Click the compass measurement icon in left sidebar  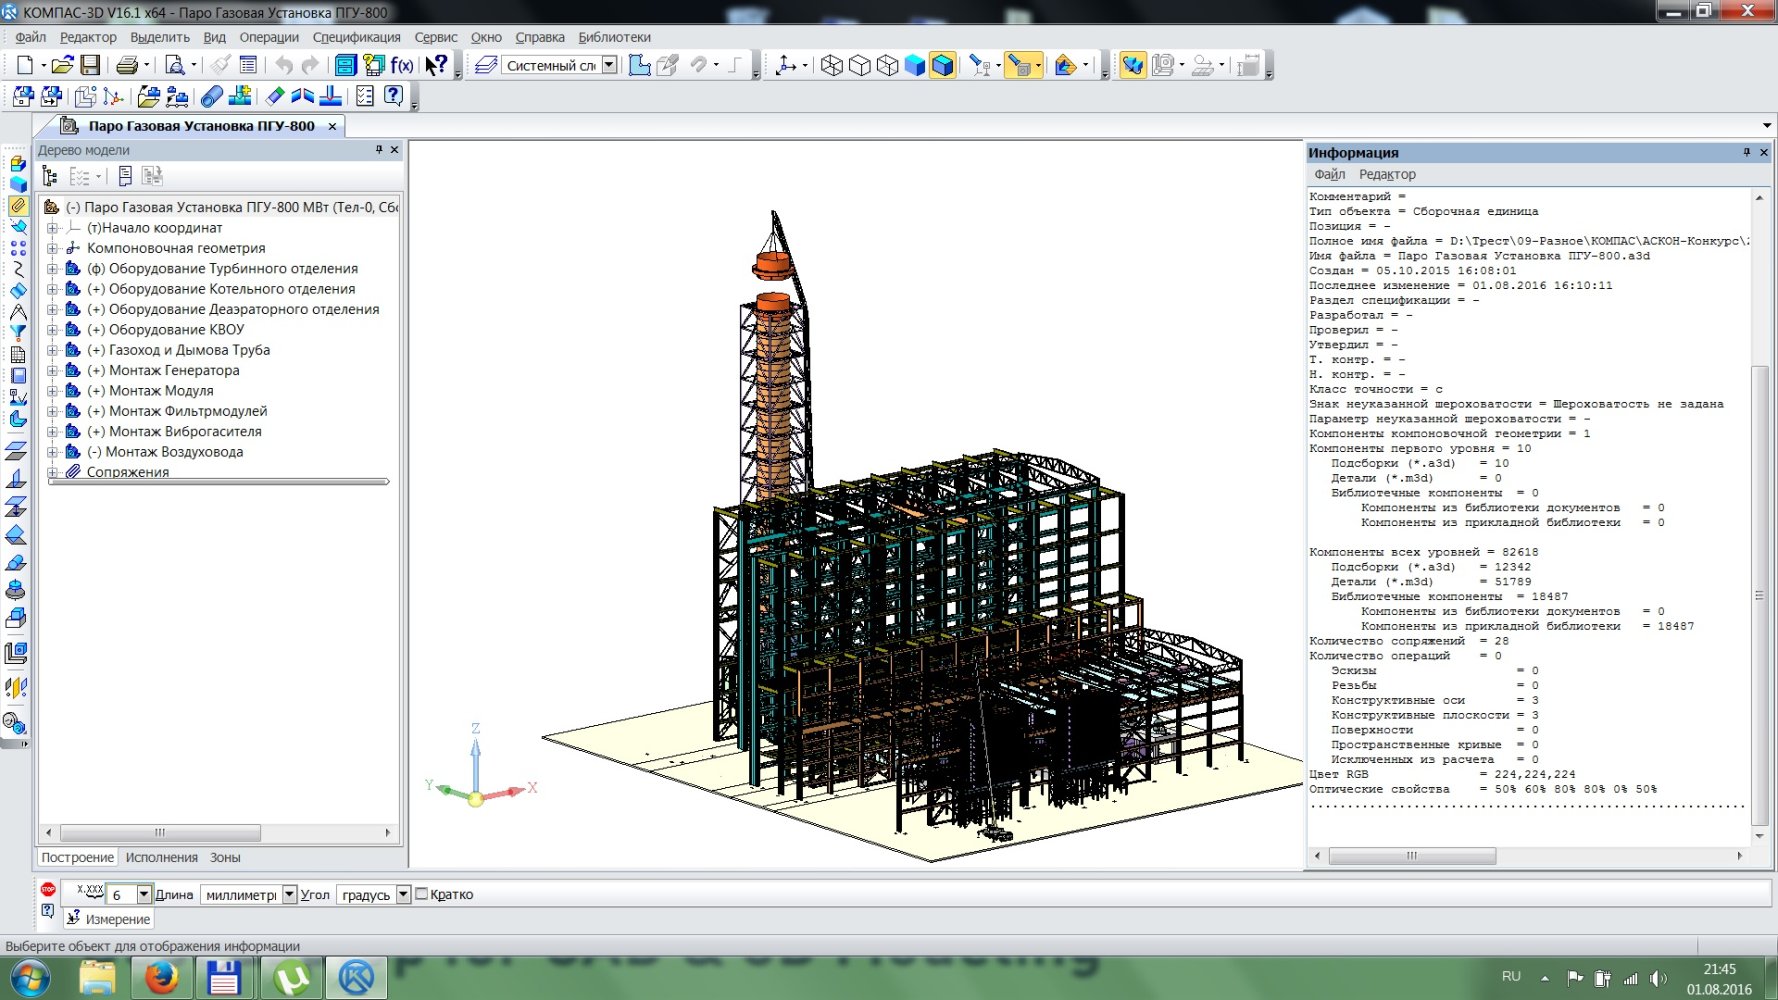pyautogui.click(x=18, y=312)
